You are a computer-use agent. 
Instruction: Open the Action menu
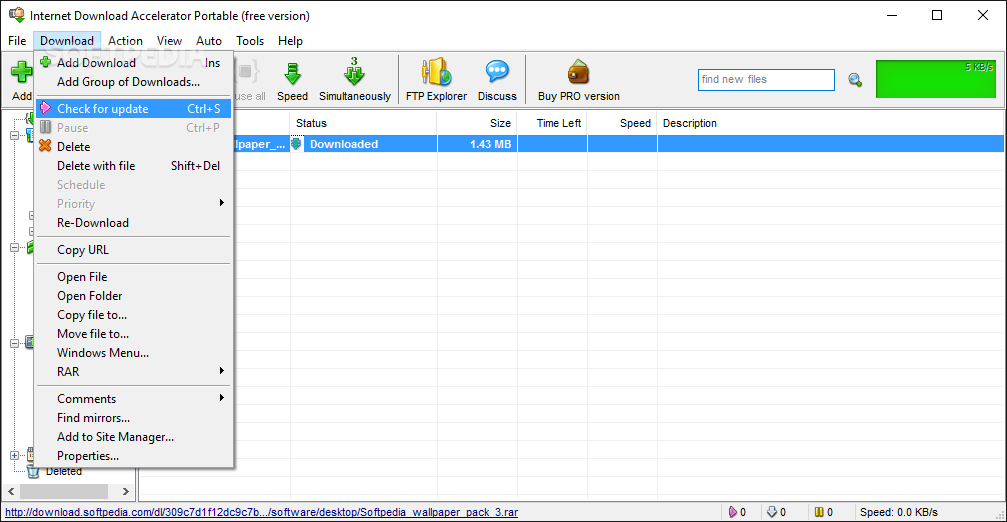(125, 40)
